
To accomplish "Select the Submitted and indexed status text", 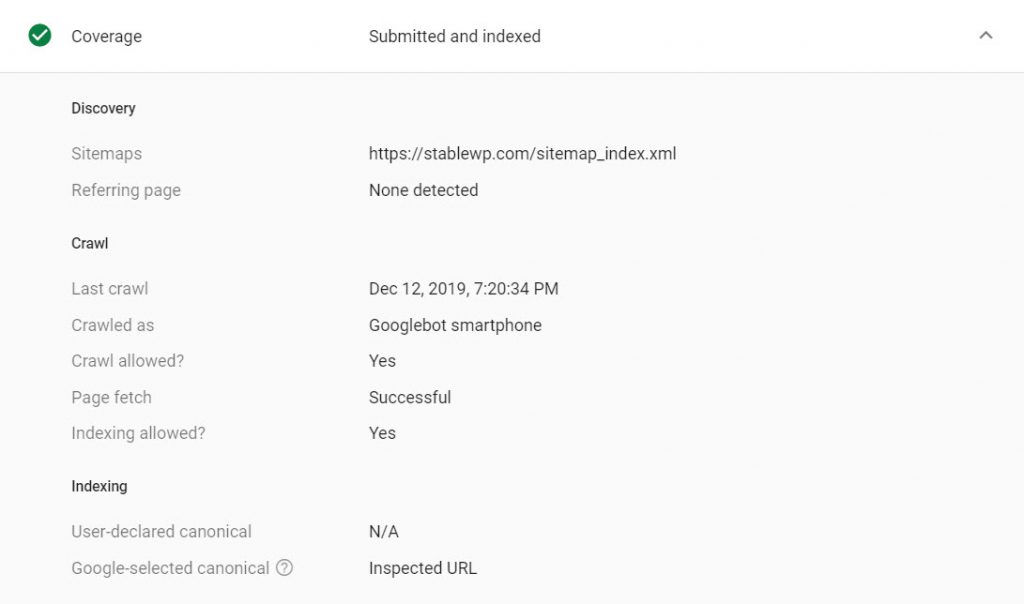I will 455,36.
